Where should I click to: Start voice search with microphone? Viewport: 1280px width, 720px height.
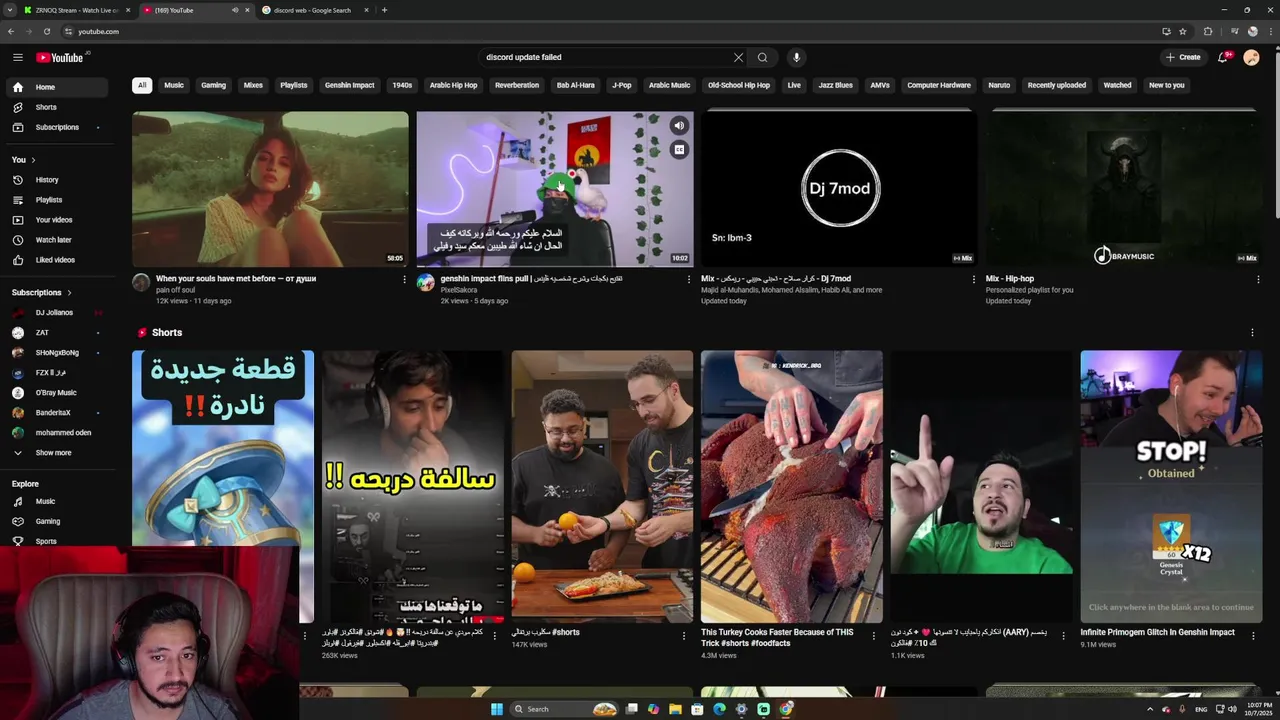pos(796,57)
